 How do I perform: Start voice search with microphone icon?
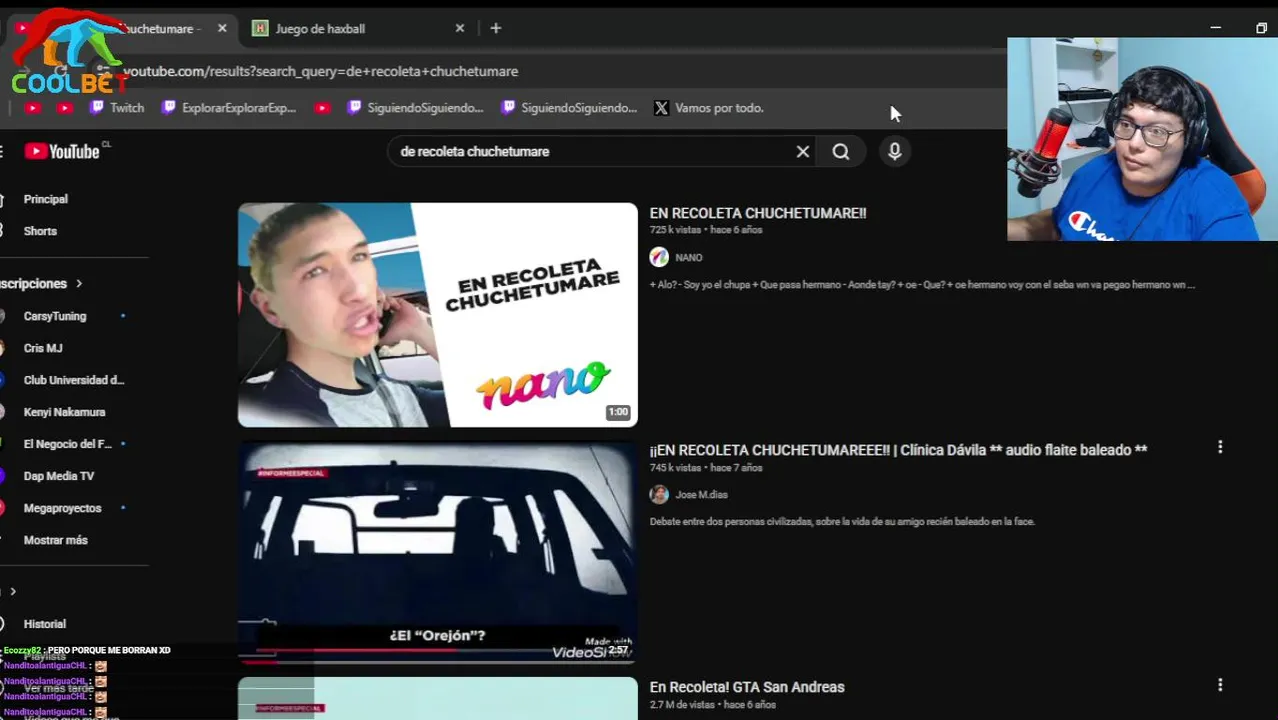895,151
